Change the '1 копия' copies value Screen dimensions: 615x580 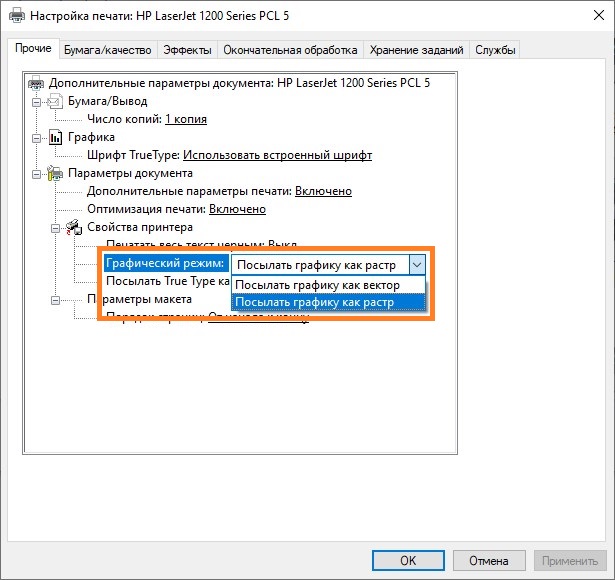click(x=186, y=119)
